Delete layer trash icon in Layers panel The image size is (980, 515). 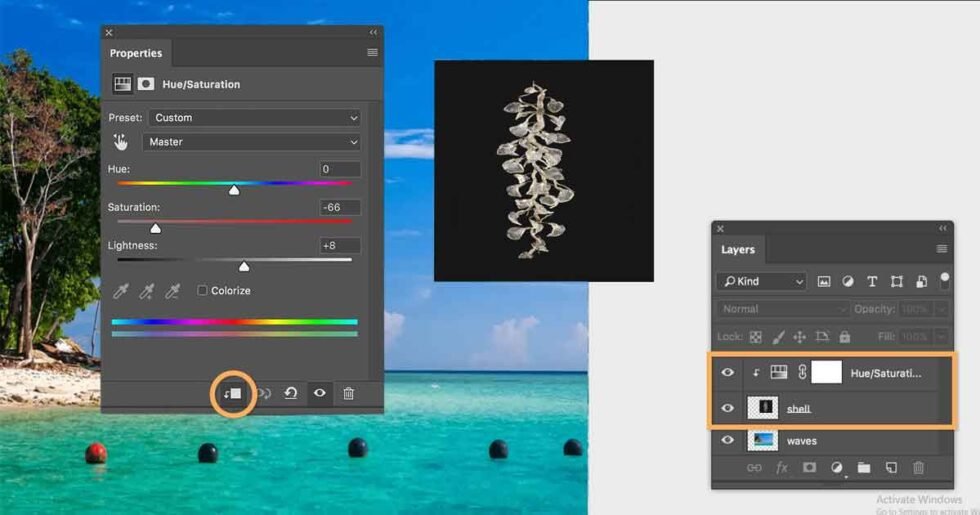918,468
